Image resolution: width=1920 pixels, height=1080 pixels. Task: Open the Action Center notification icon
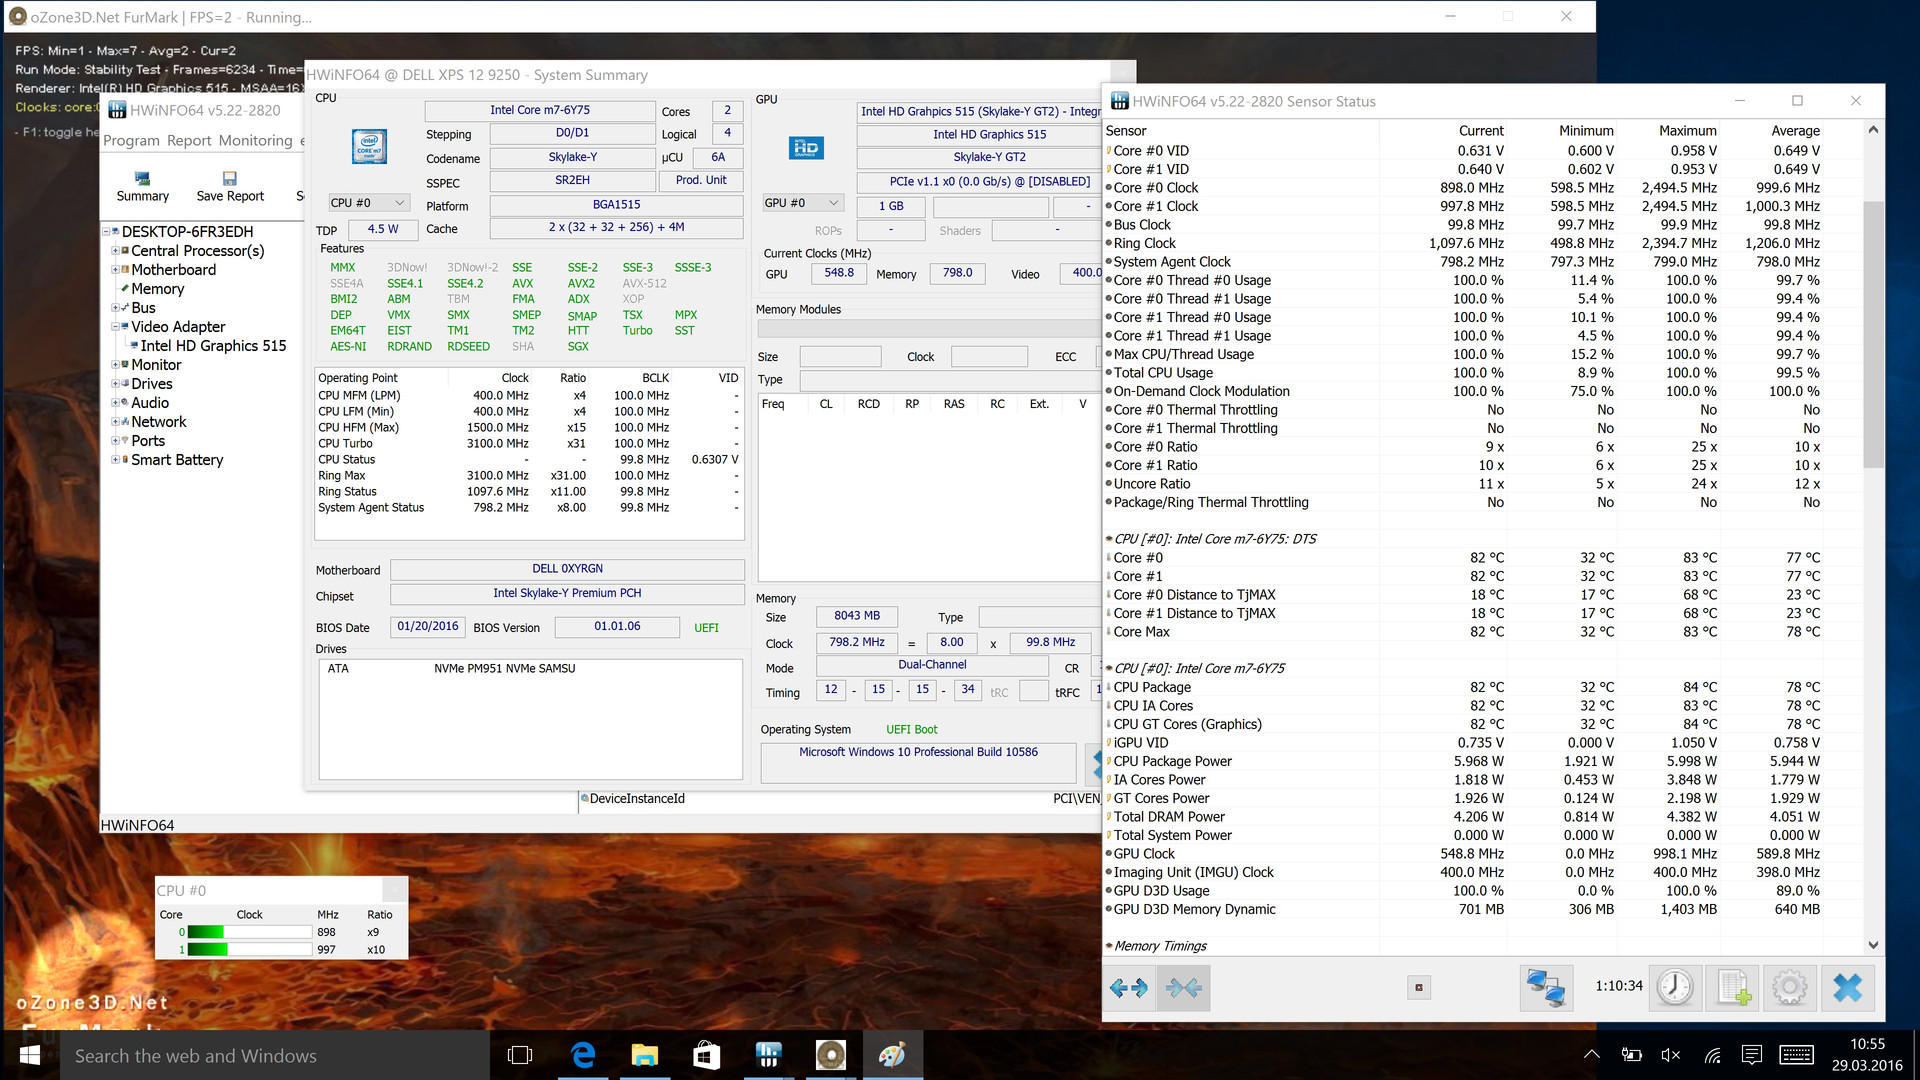[x=1751, y=1055]
